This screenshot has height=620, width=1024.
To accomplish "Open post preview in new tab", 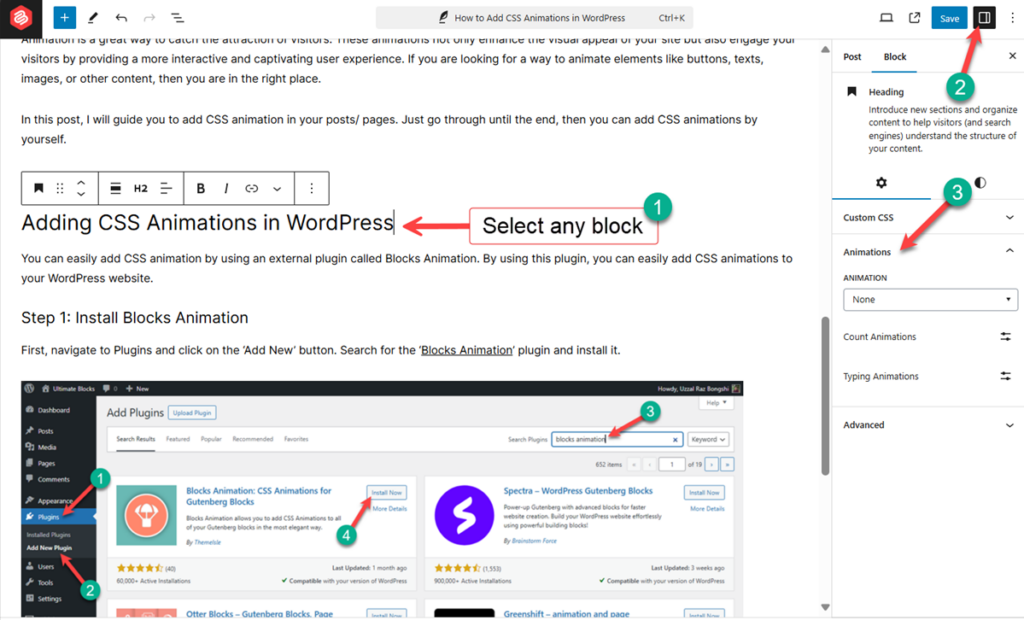I will [x=914, y=18].
